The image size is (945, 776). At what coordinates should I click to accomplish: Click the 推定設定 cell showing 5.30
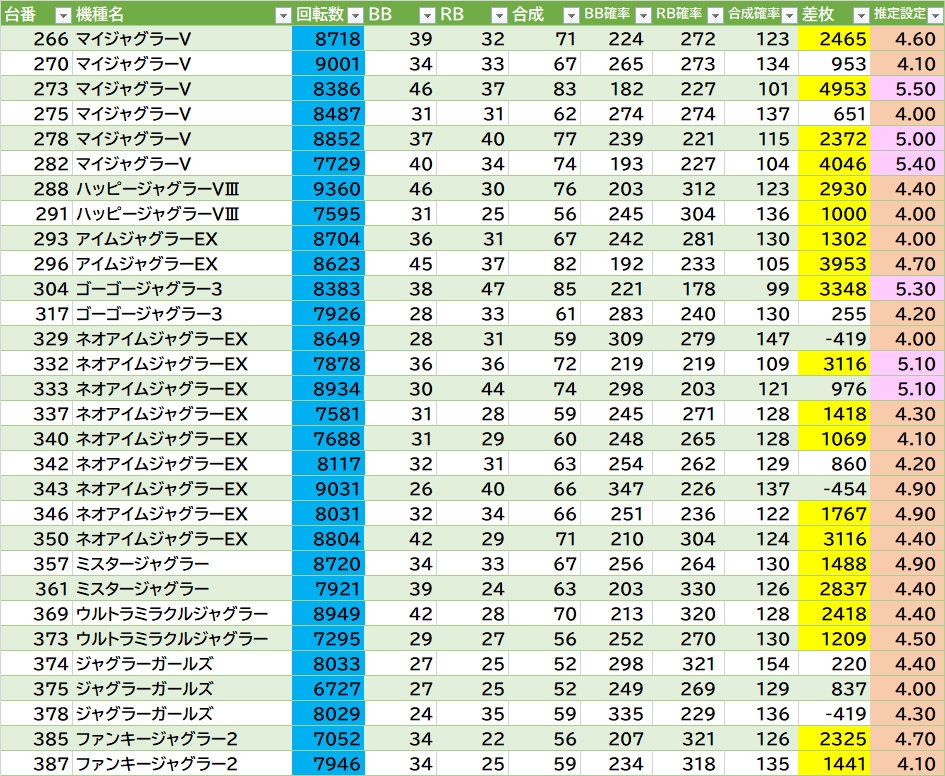(x=908, y=289)
